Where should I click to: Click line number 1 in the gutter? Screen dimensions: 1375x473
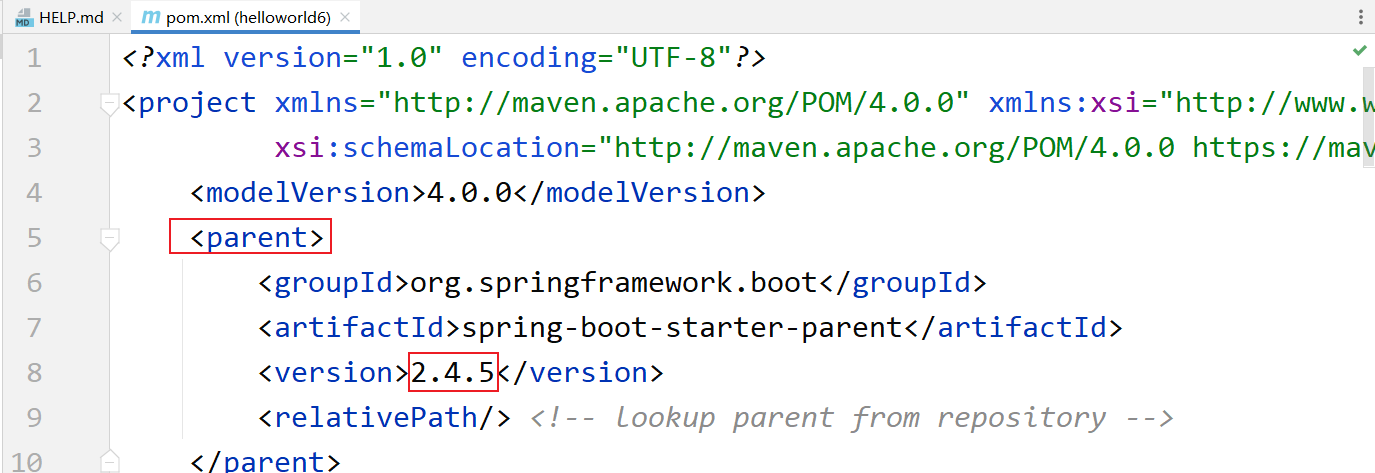click(x=34, y=57)
